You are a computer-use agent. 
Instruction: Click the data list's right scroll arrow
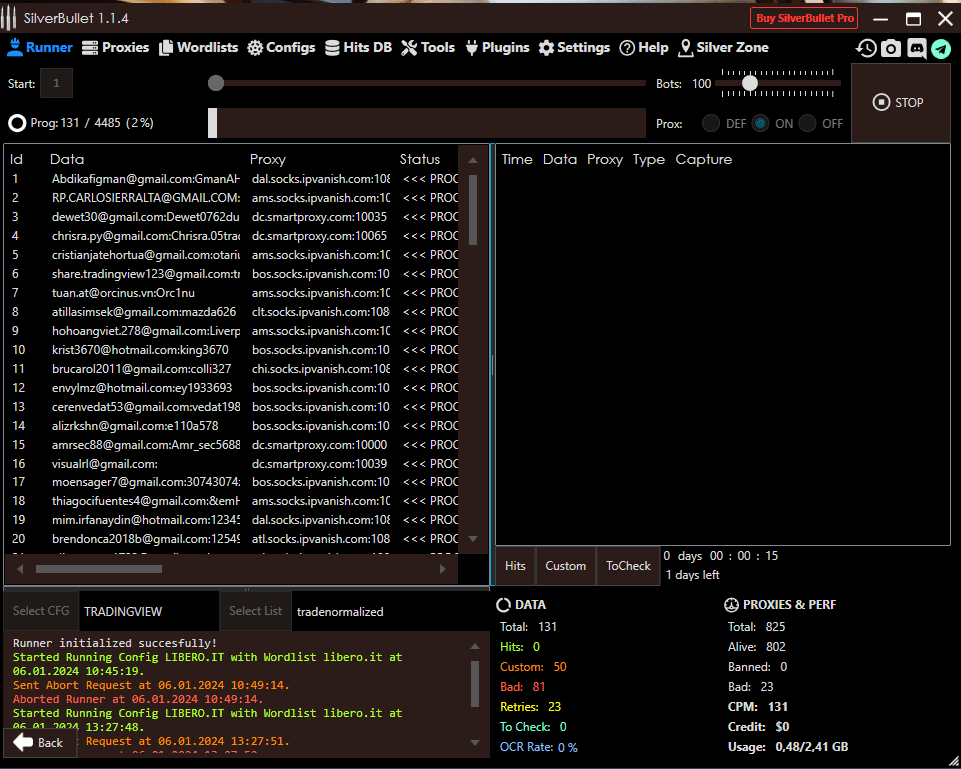point(443,569)
